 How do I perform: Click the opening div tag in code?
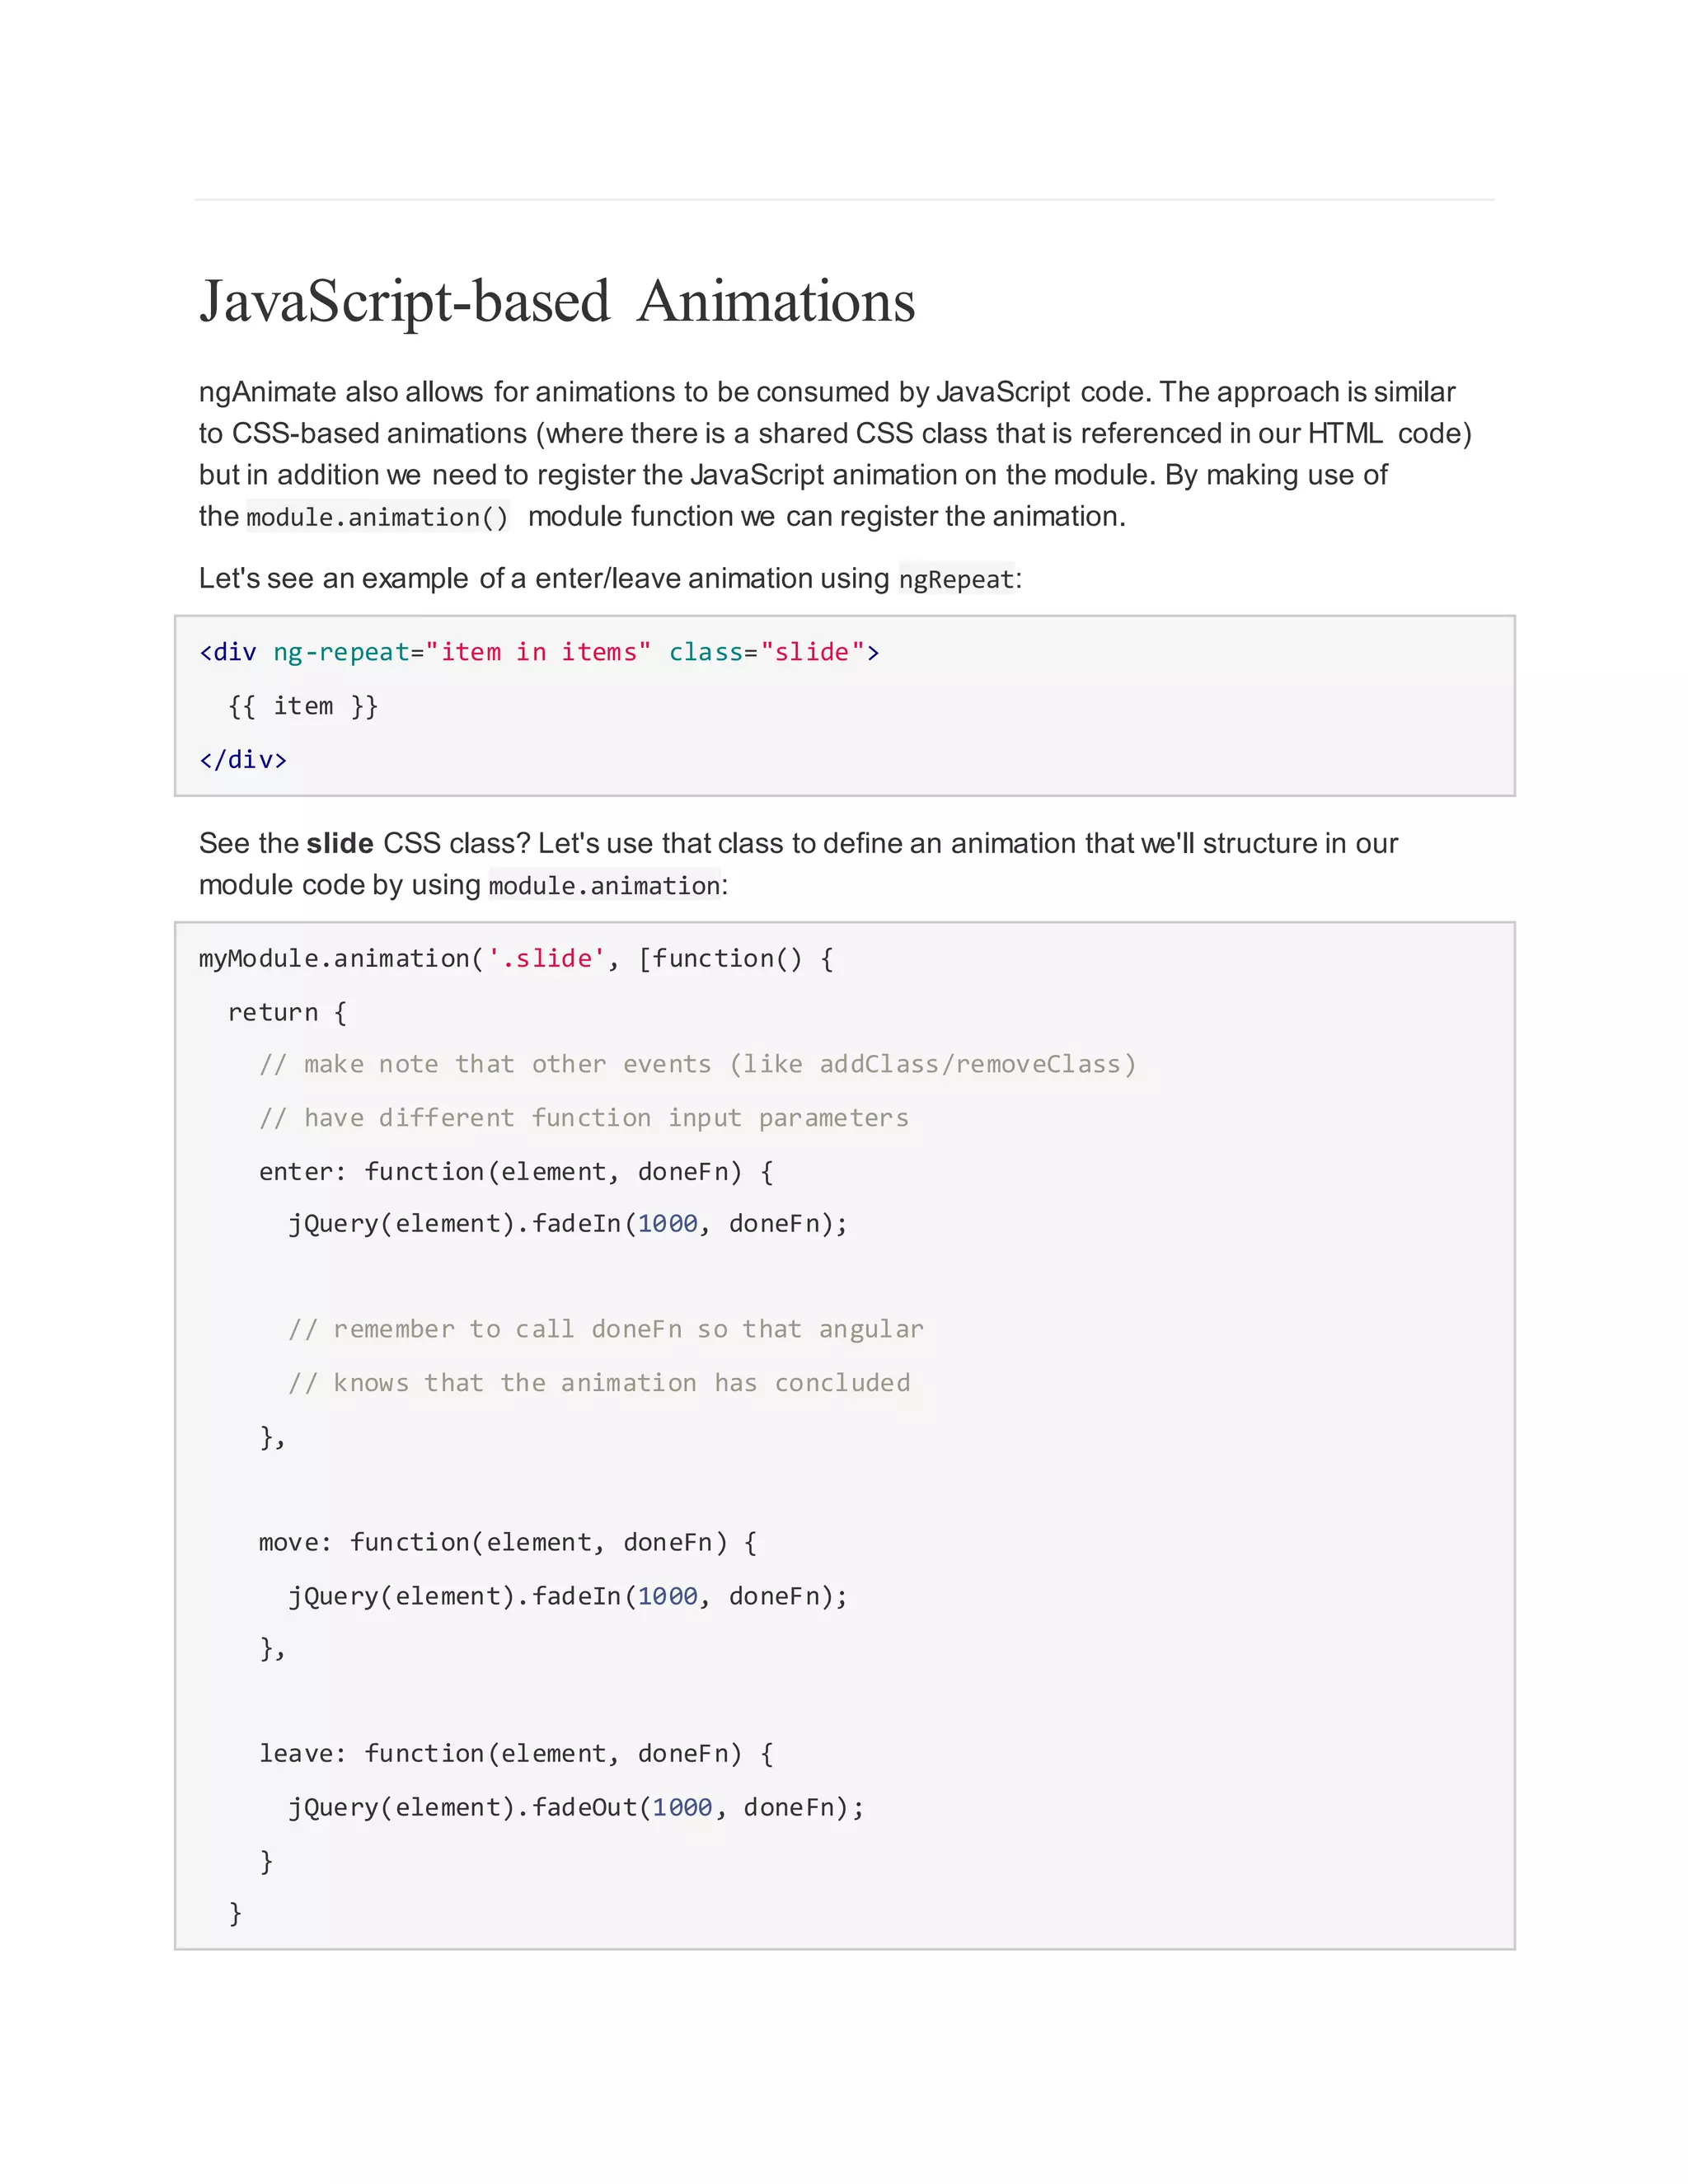(228, 652)
